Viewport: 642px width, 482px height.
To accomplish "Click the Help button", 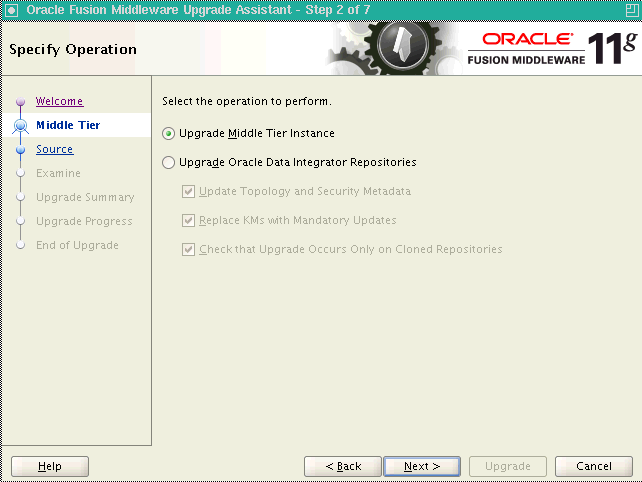I will click(x=50, y=466).
